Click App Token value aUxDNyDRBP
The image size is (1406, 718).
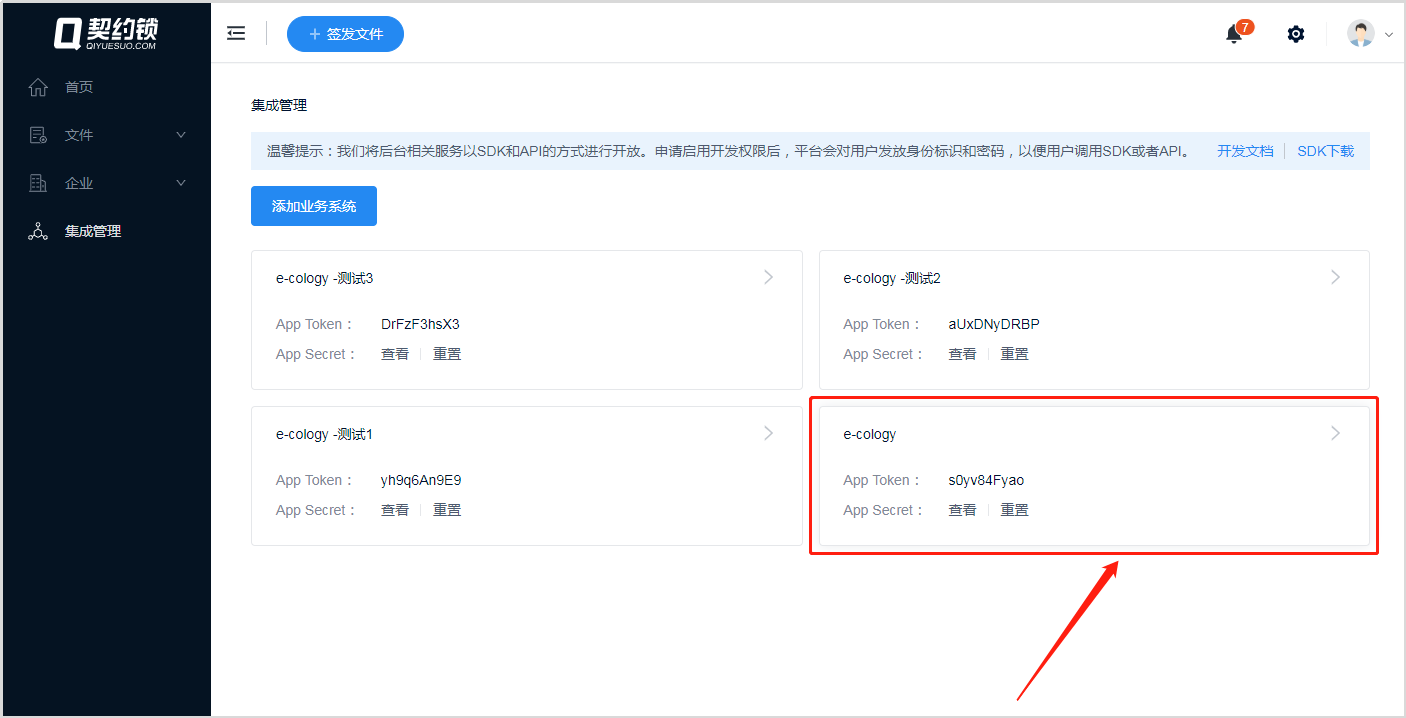[x=994, y=324]
